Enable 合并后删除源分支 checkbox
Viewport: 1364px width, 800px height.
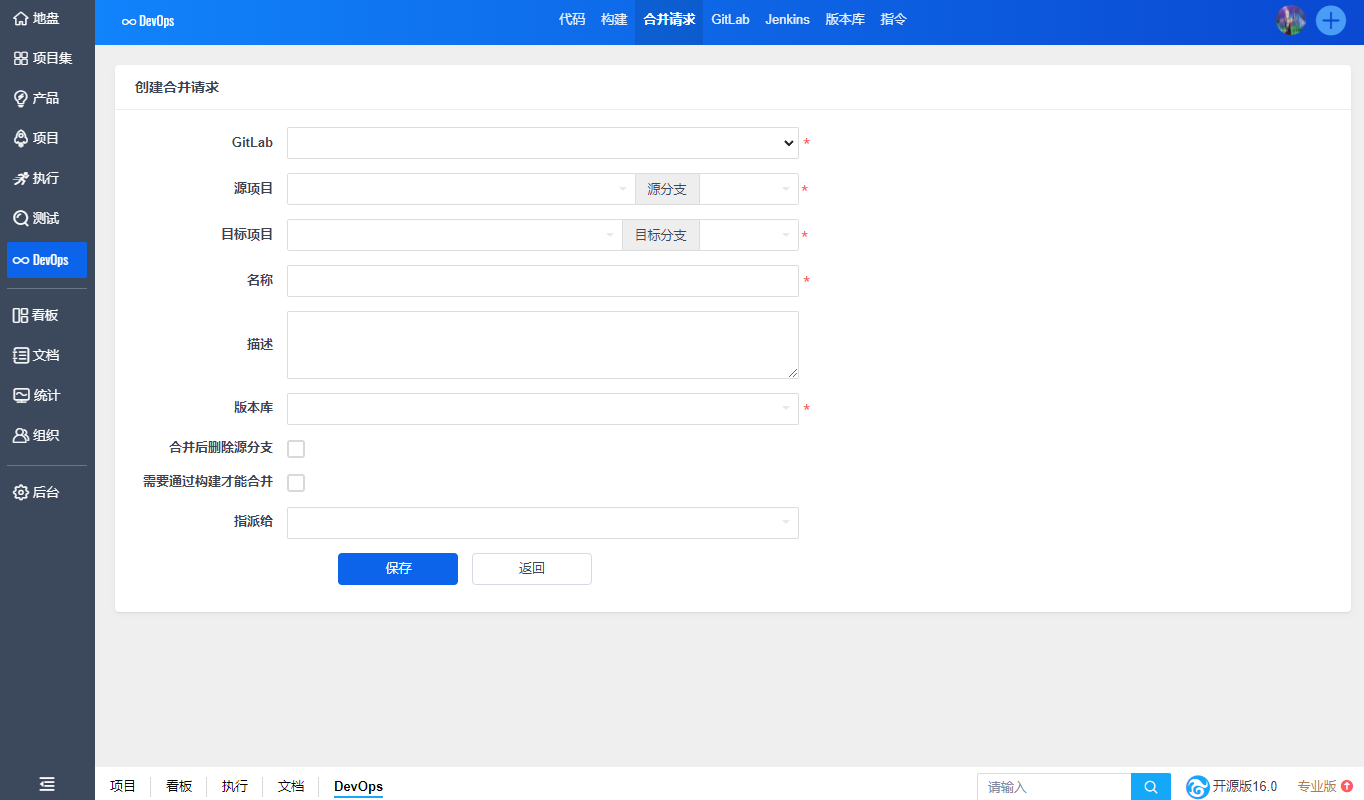(x=296, y=449)
